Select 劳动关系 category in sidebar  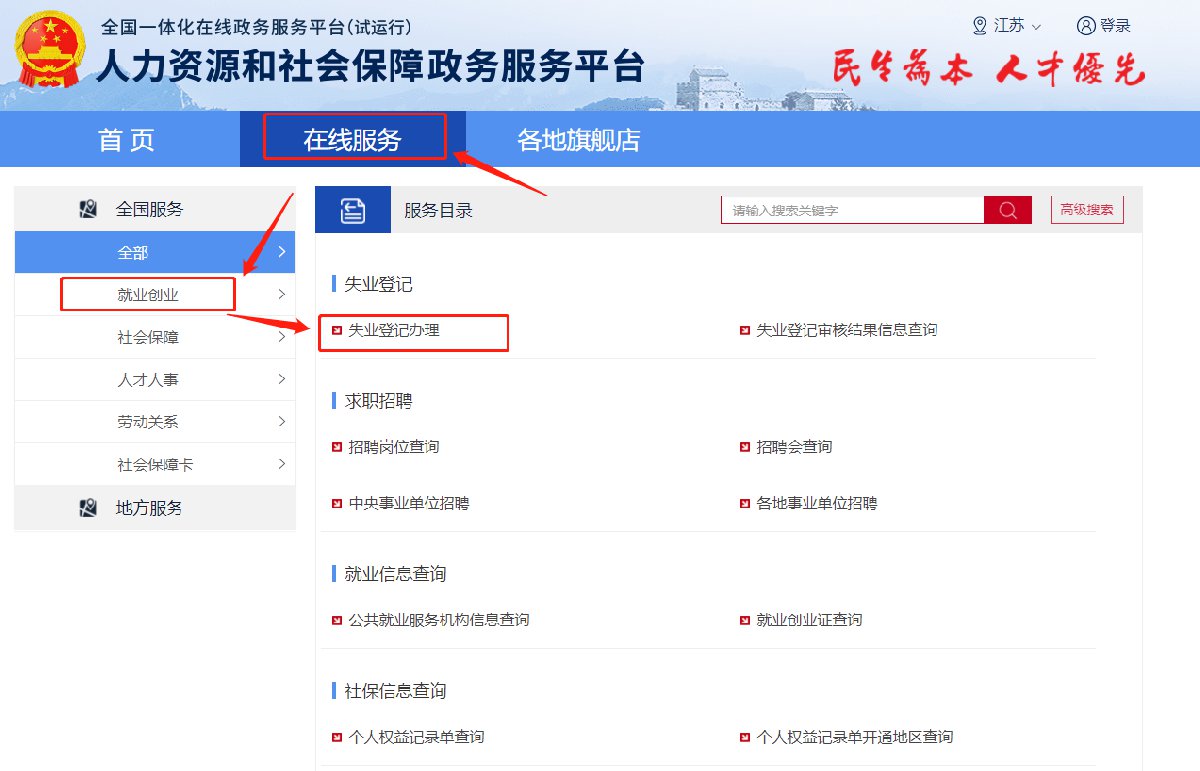pos(155,421)
